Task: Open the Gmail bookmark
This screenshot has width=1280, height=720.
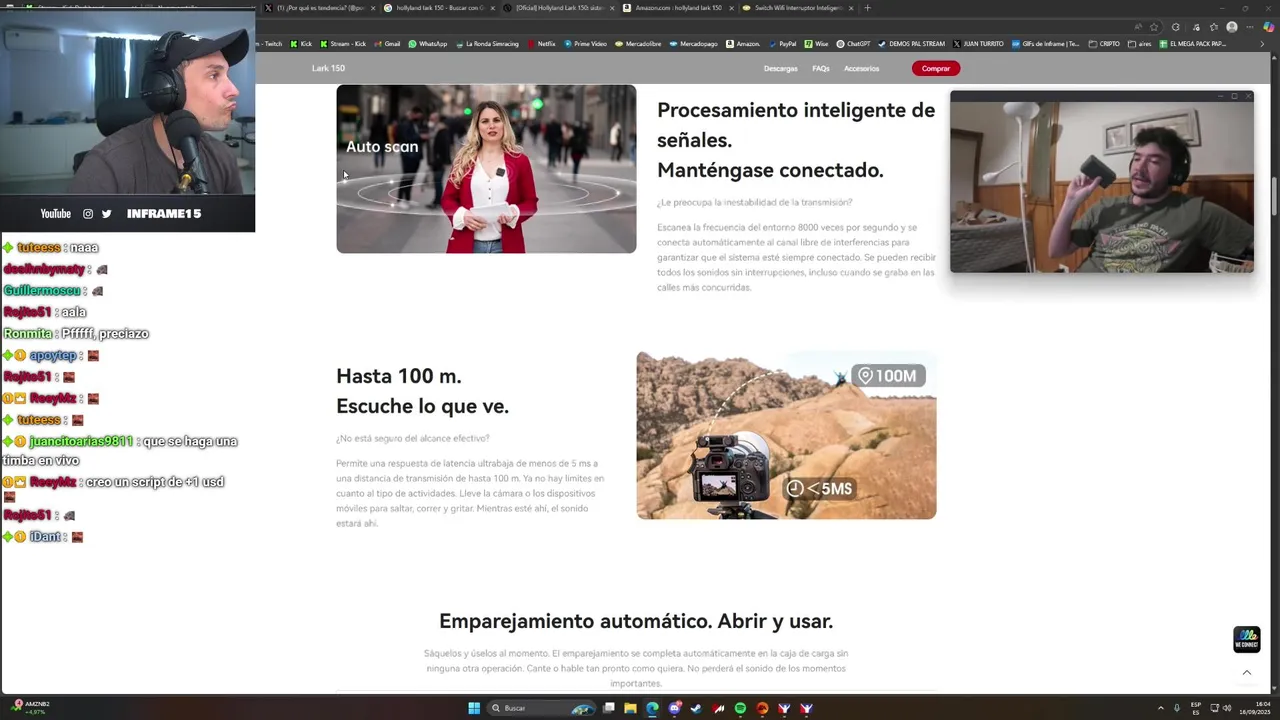Action: click(x=387, y=44)
